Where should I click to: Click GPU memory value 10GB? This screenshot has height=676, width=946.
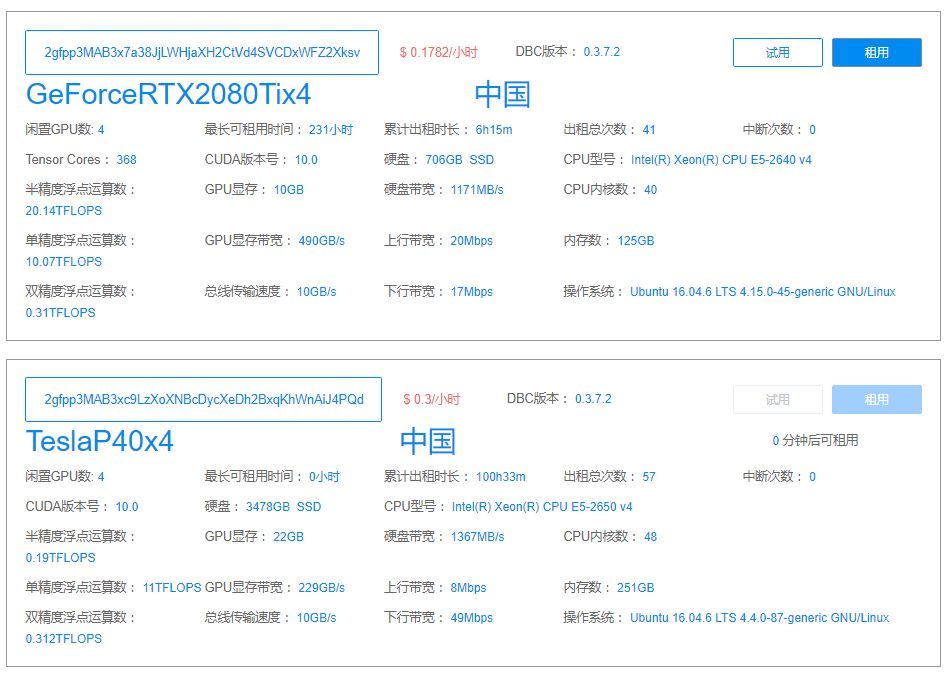(x=288, y=190)
